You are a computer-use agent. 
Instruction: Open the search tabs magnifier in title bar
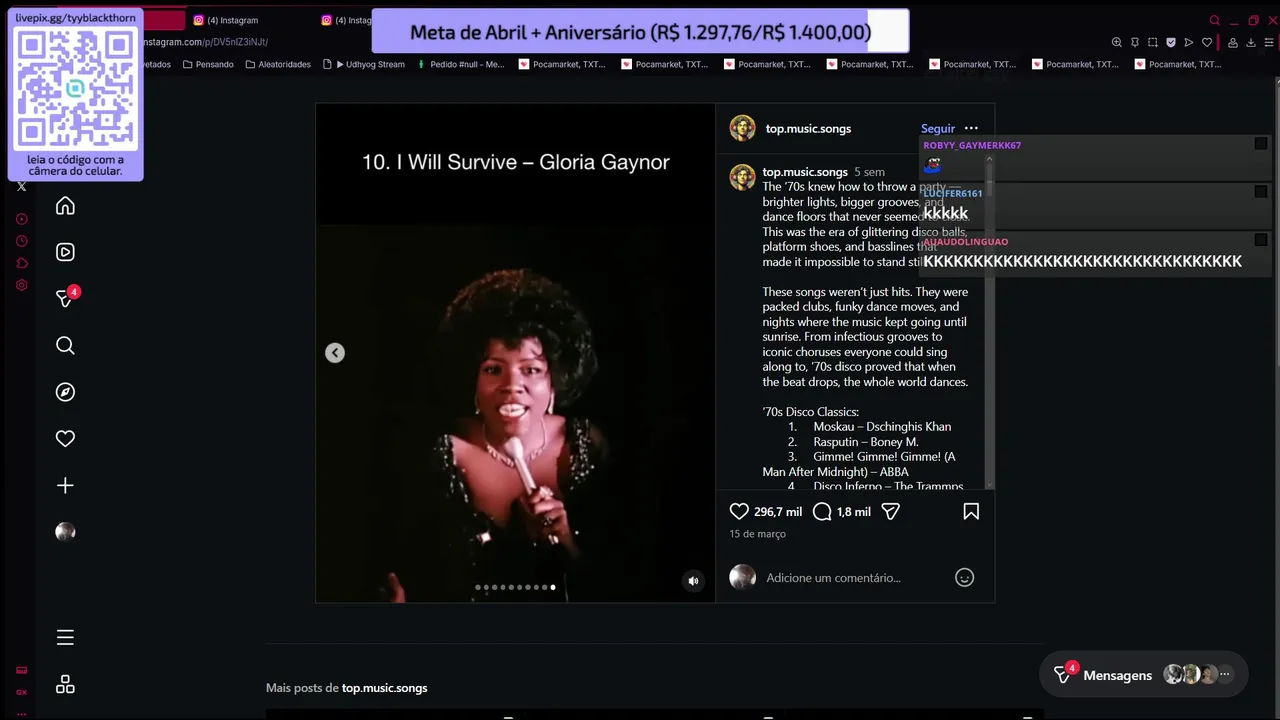(x=1215, y=20)
